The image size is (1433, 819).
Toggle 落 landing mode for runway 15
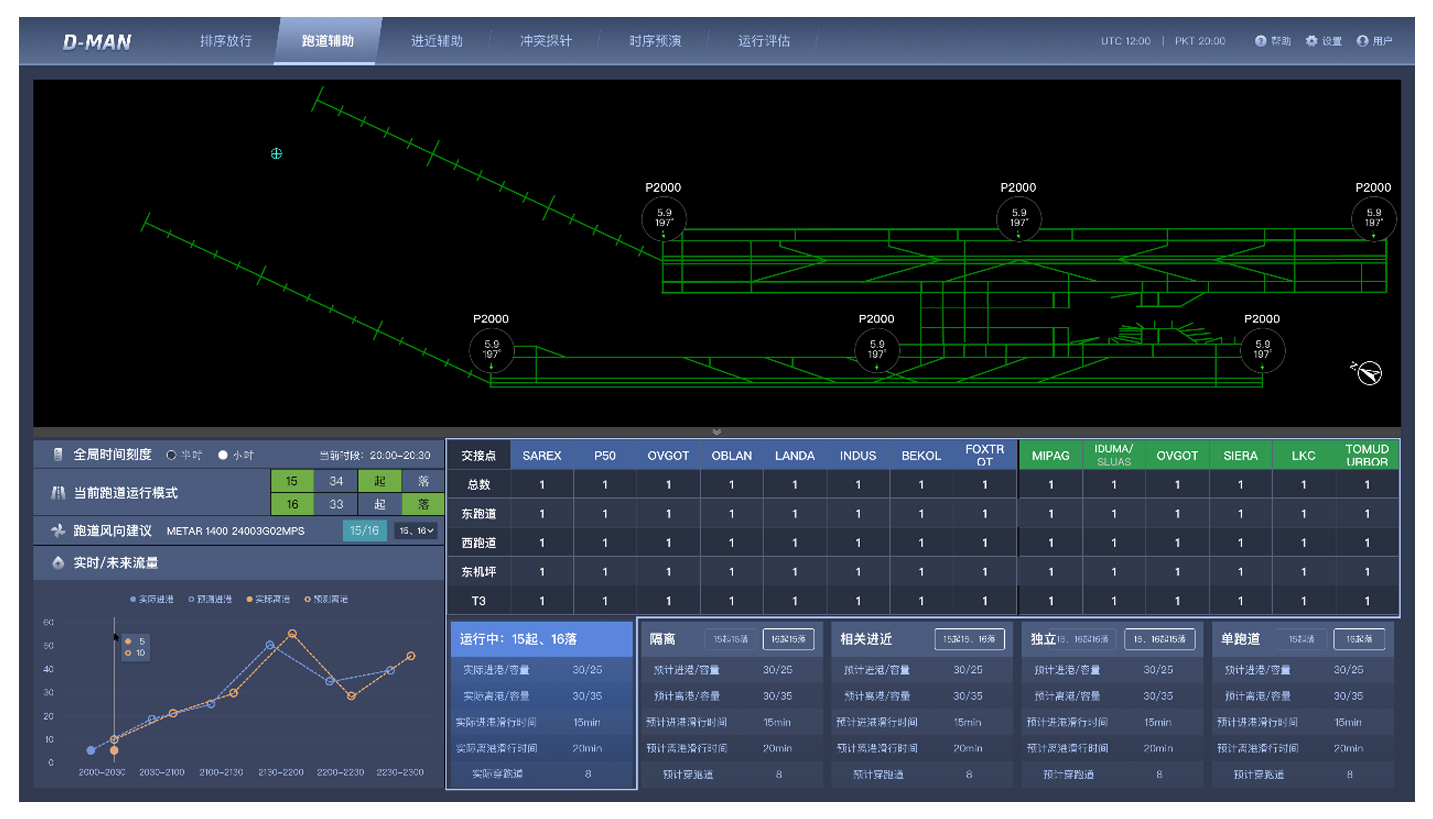pyautogui.click(x=423, y=481)
